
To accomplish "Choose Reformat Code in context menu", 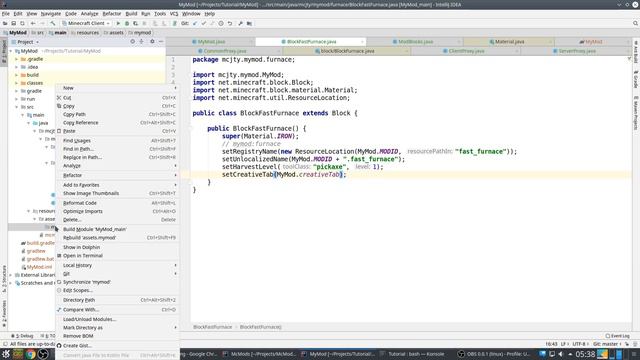I will tap(118, 203).
